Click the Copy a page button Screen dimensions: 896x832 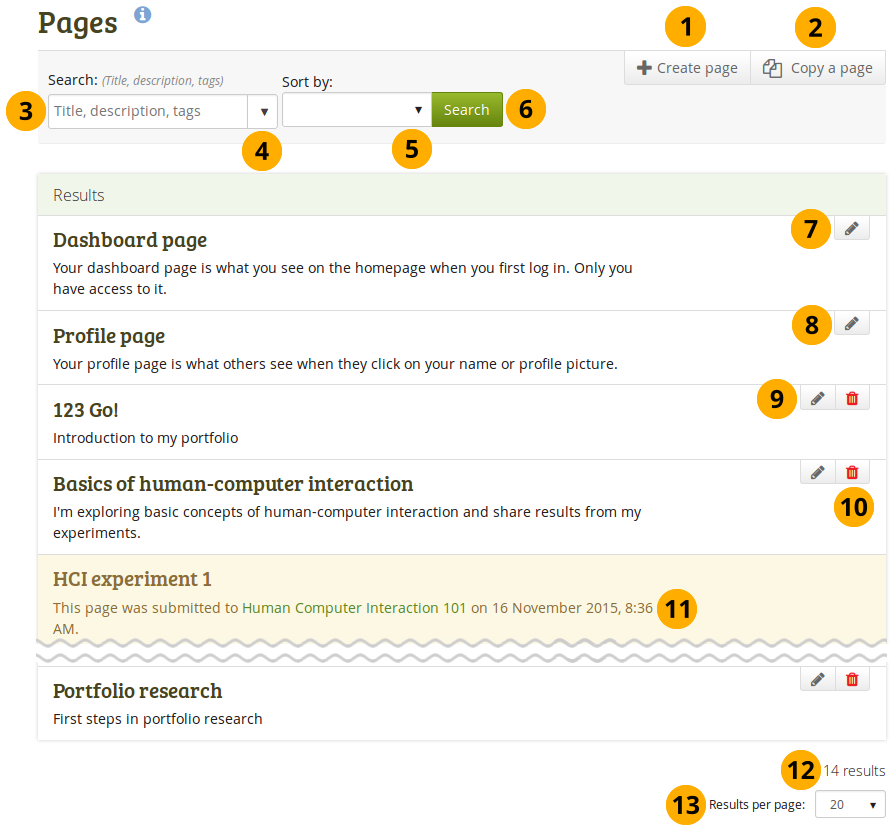(x=817, y=68)
